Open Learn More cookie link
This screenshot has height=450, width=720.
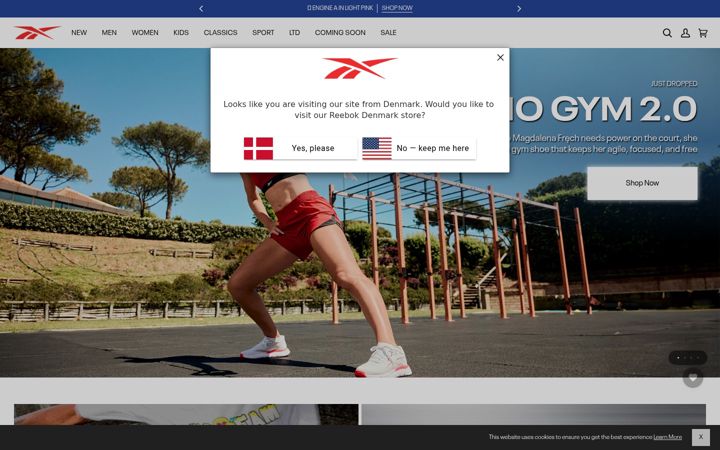[x=668, y=437]
